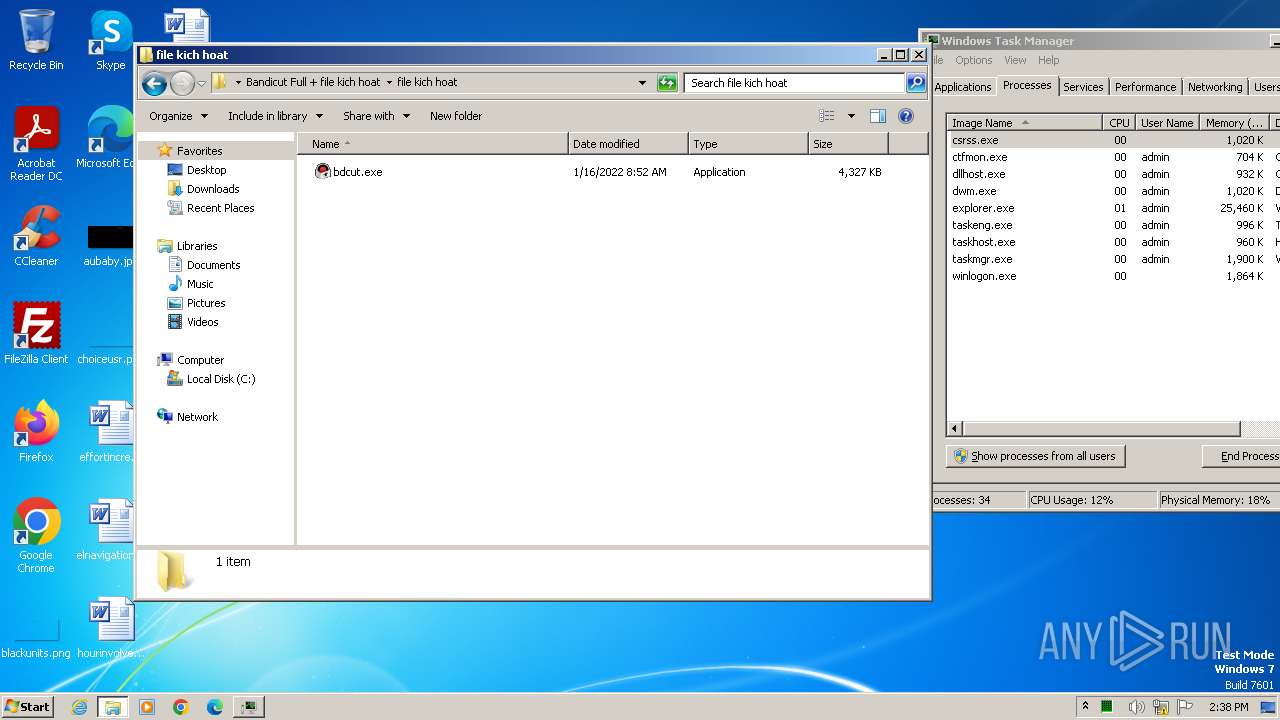Sort files by the Size column
This screenshot has height=720, width=1280.
coord(848,144)
